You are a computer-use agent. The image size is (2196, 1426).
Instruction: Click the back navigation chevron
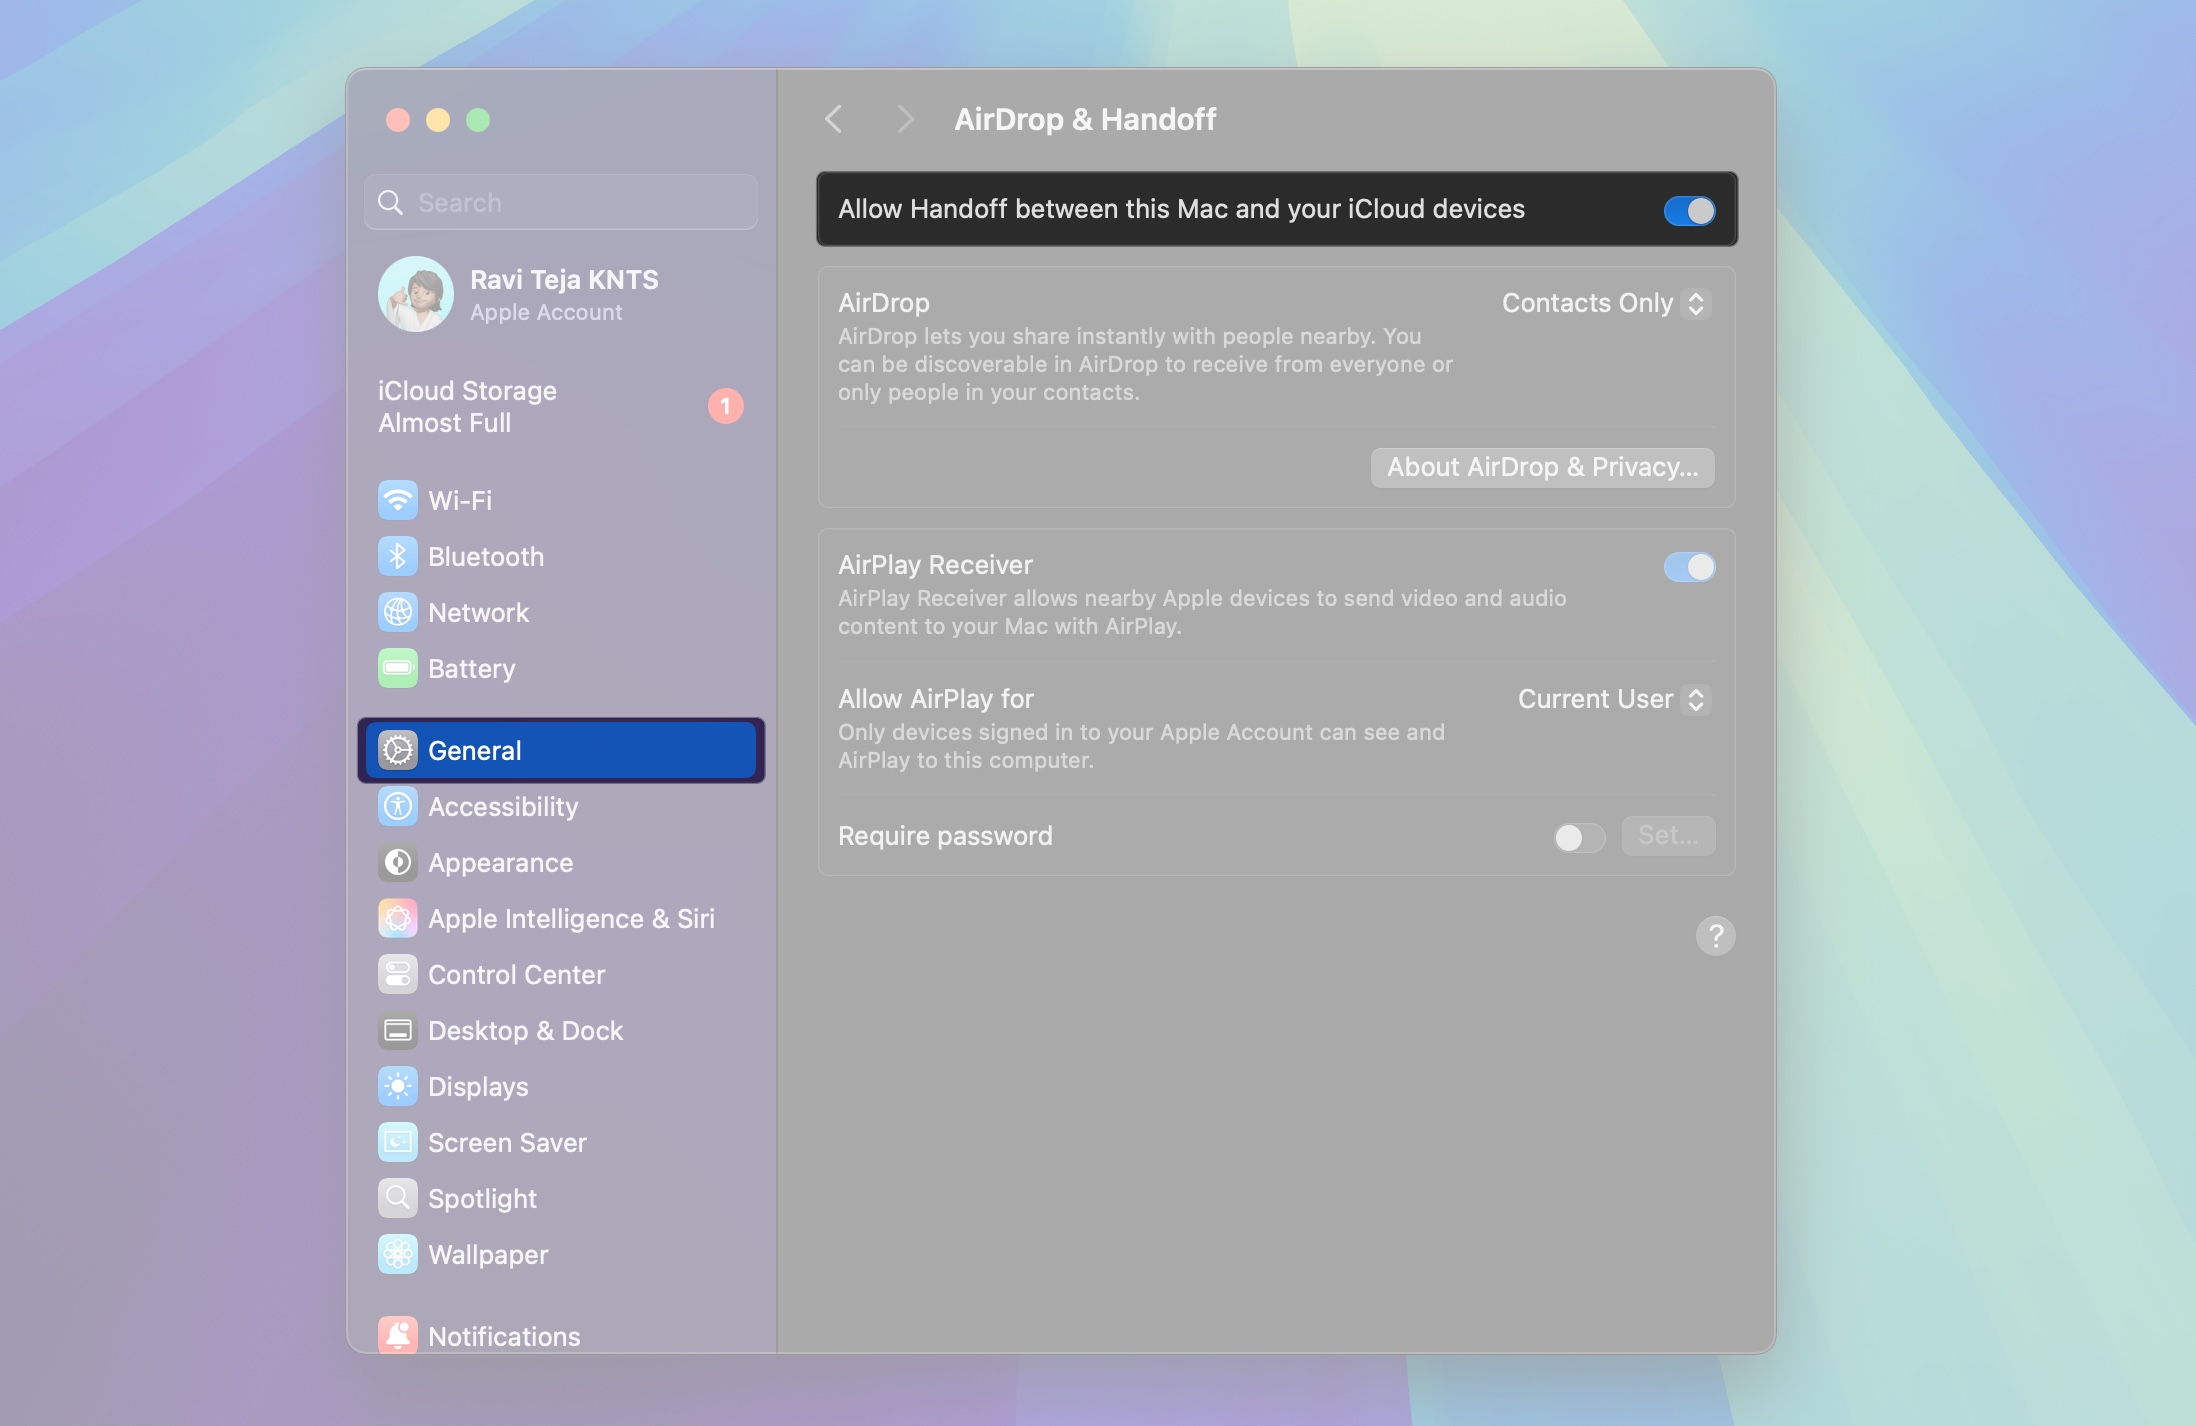(x=835, y=118)
